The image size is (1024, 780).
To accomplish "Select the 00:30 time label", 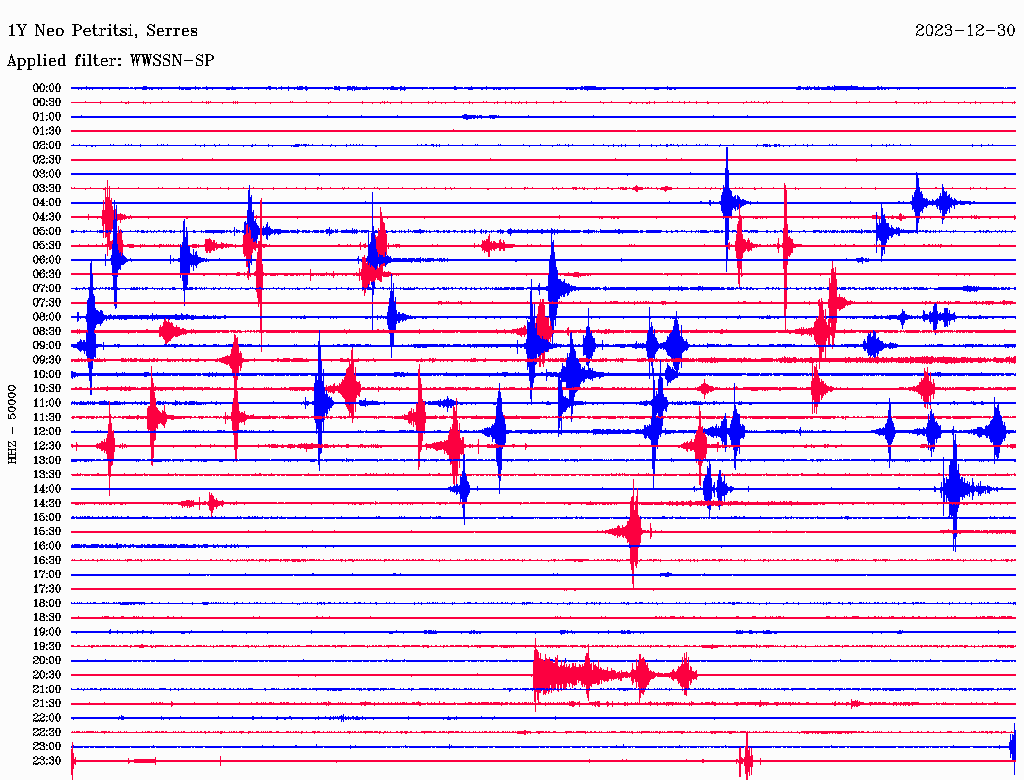I will (x=47, y=103).
